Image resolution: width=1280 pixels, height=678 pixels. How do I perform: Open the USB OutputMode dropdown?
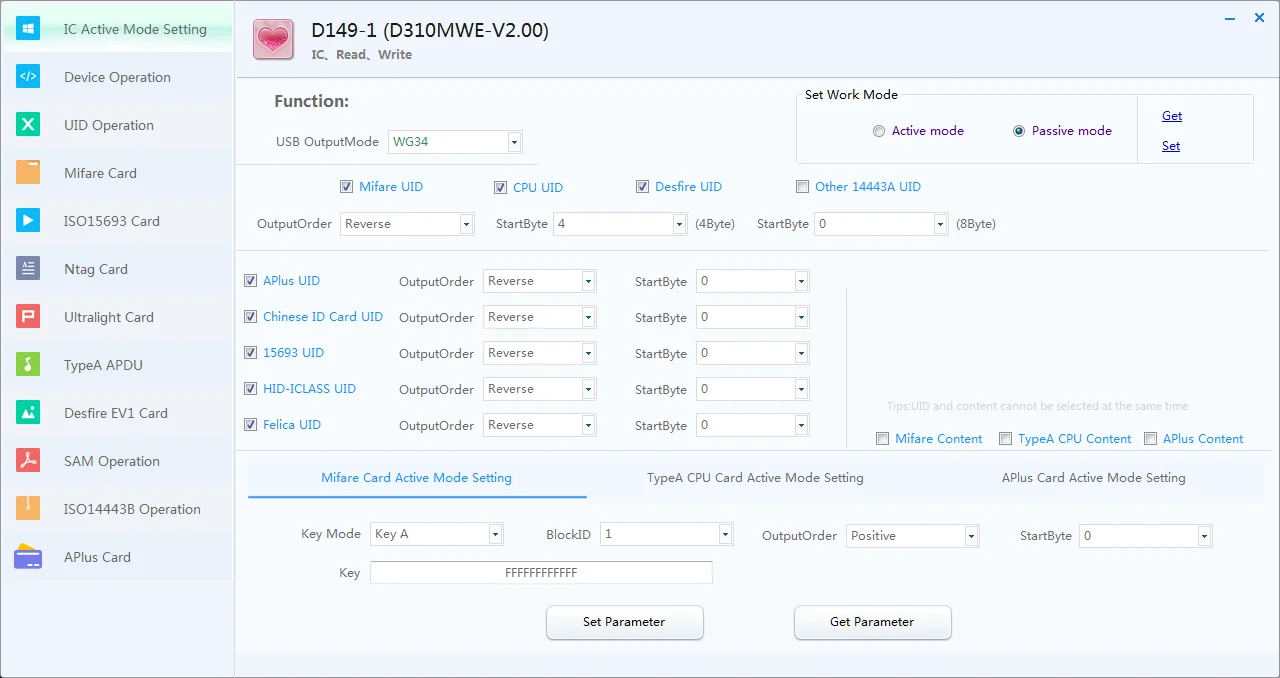pos(514,142)
